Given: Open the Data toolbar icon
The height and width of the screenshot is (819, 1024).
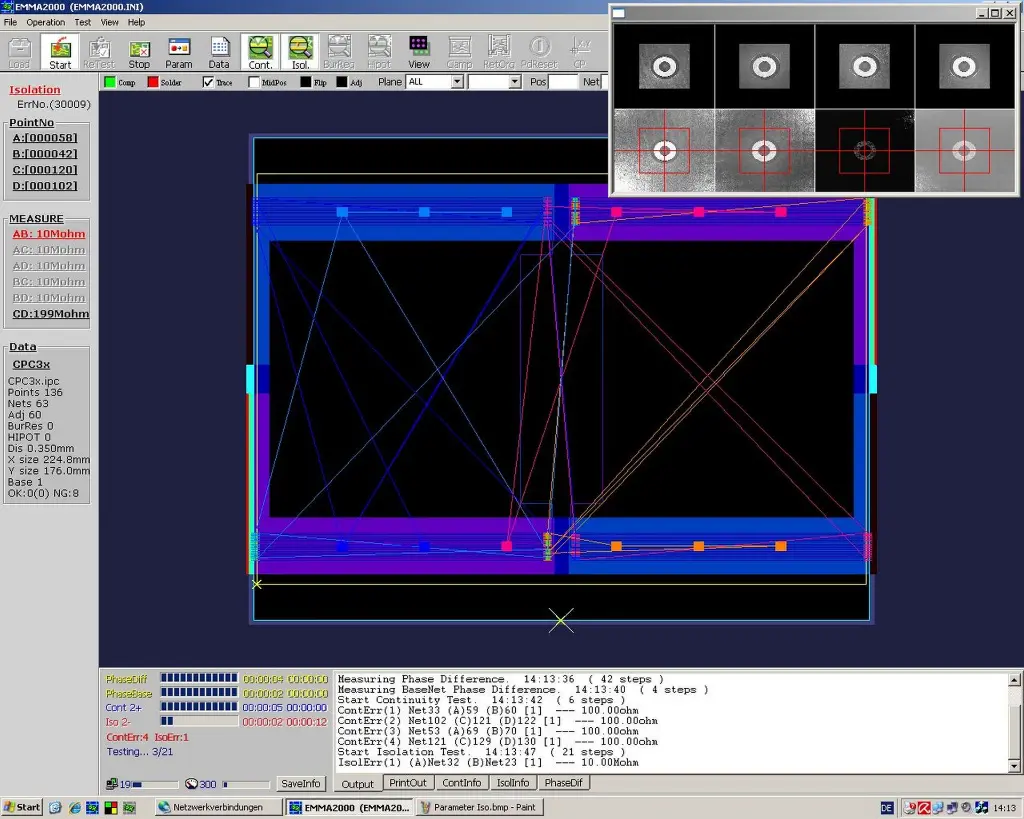Looking at the screenshot, I should (219, 52).
